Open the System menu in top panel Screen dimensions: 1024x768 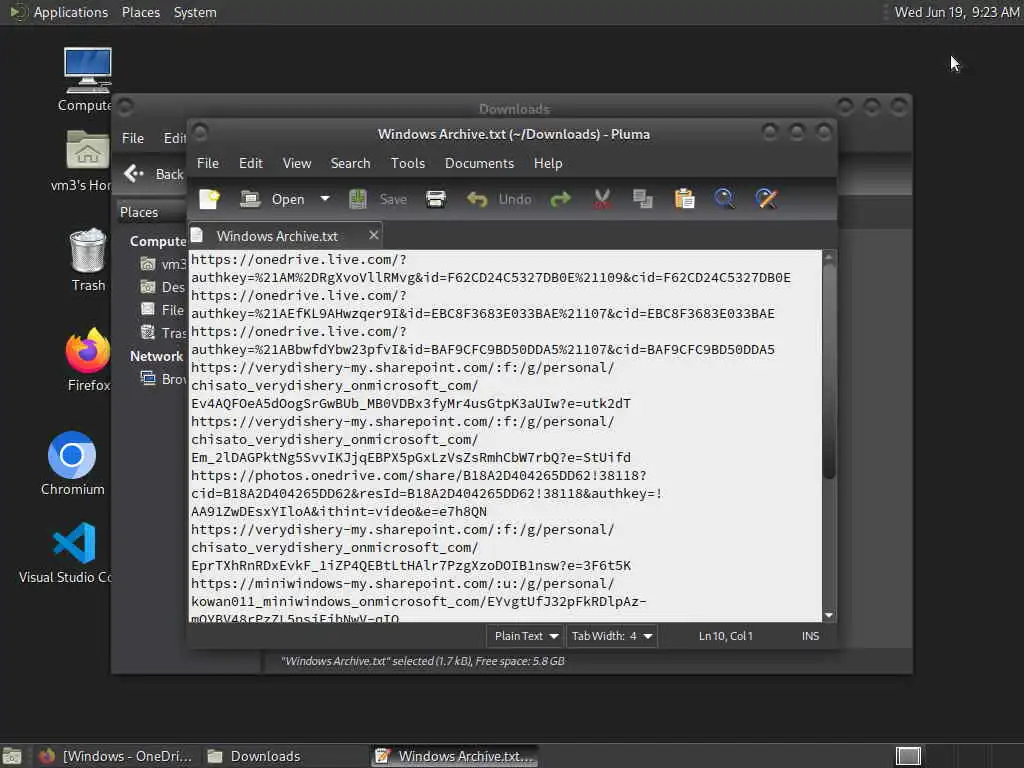(x=195, y=12)
